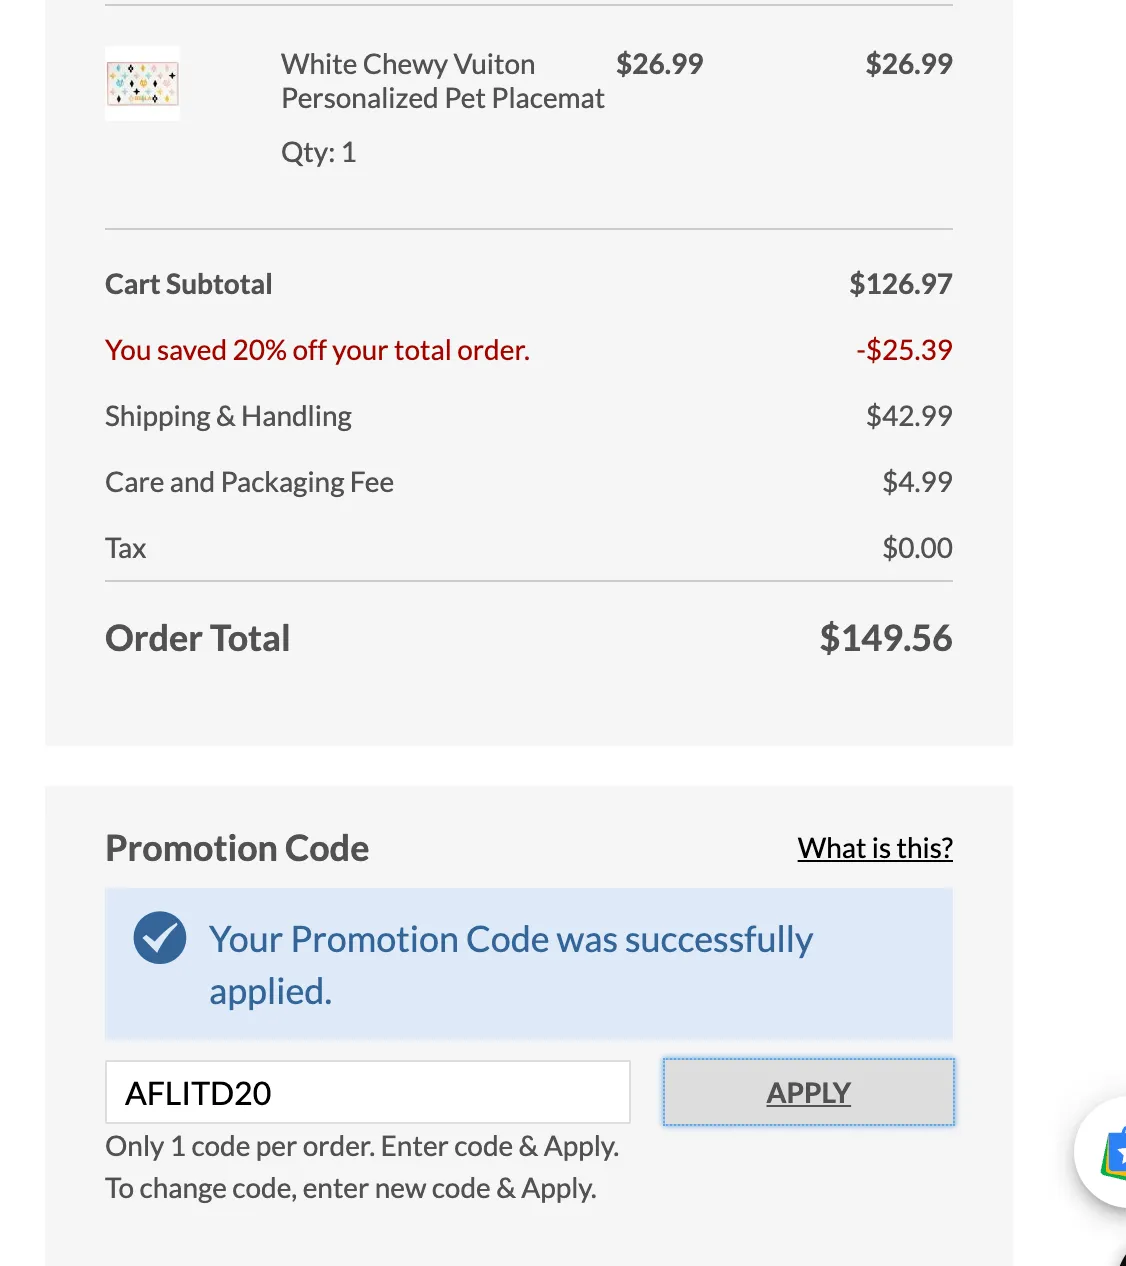This screenshot has height=1266, width=1126.
Task: Click the White Chewy Vuiton placemat product image
Action: [x=142, y=84]
